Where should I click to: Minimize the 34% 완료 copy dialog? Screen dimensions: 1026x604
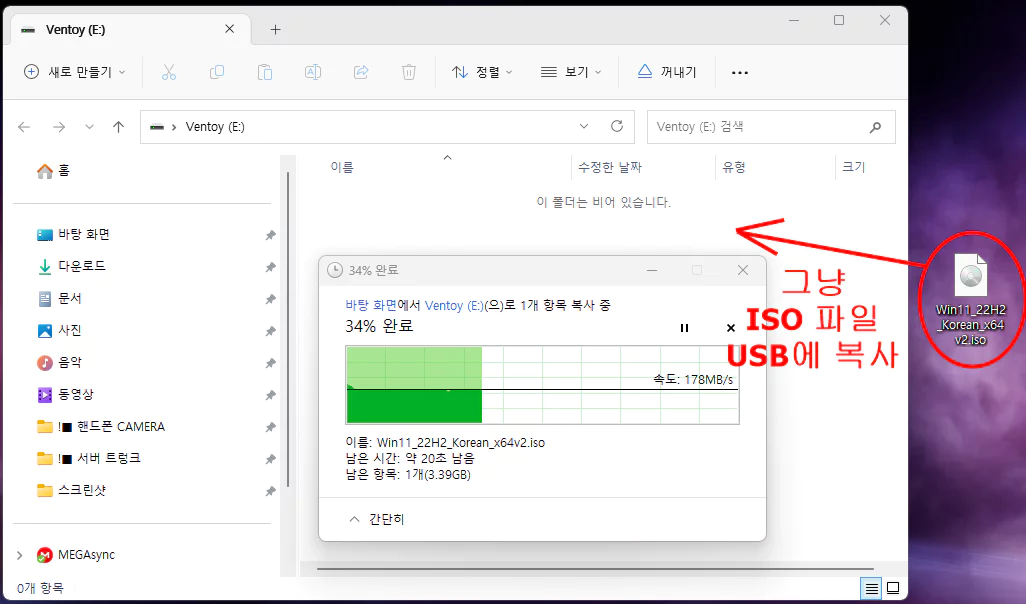tap(652, 270)
